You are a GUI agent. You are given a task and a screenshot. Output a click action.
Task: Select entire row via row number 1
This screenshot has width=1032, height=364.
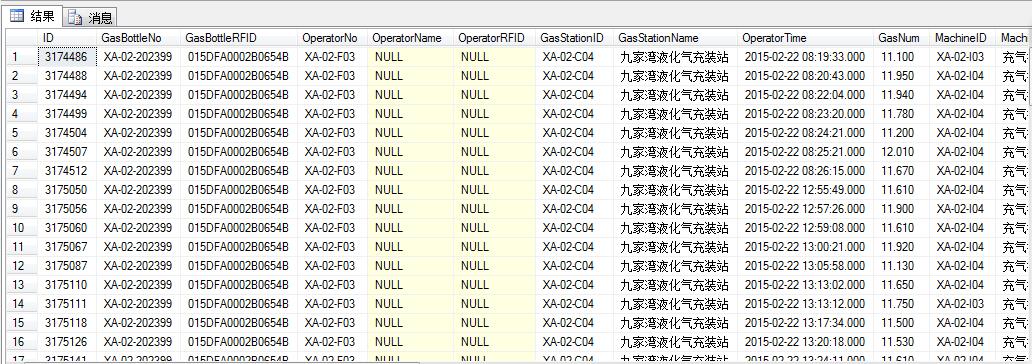pyautogui.click(x=22, y=57)
